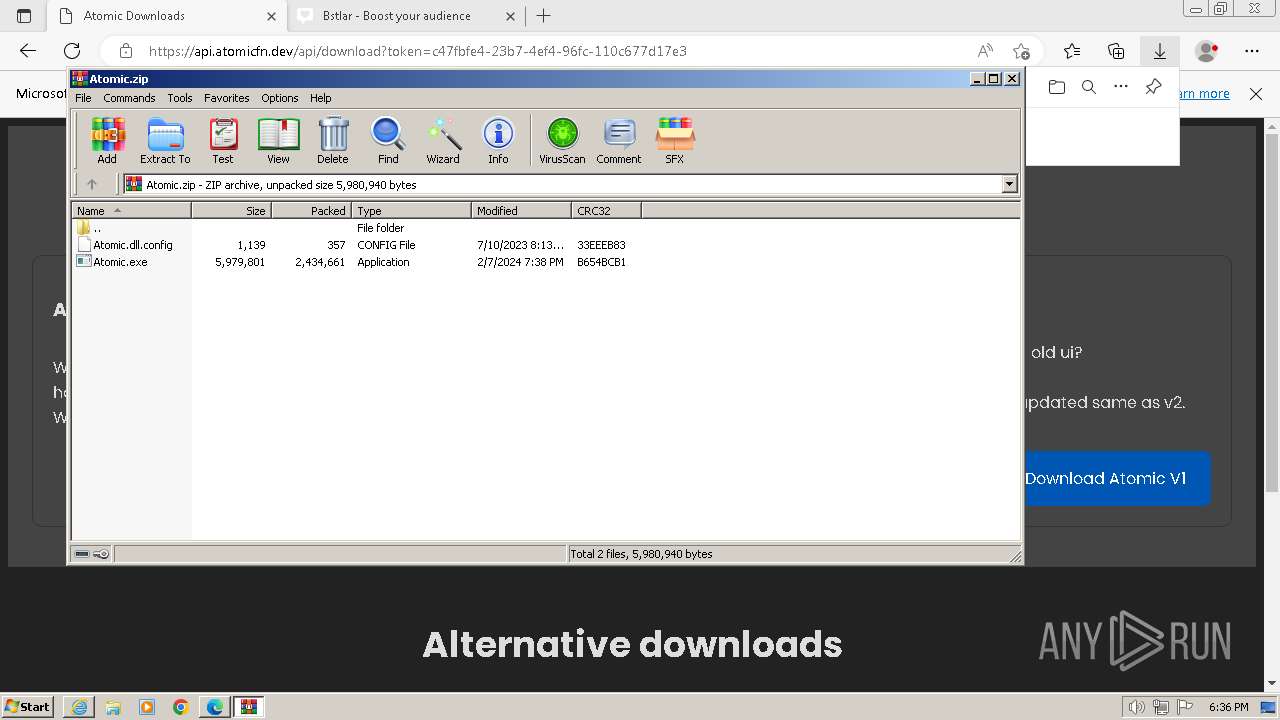This screenshot has height=720, width=1280.
Task: Open downloads folder icon in downloads panel
Action: coord(1057,87)
